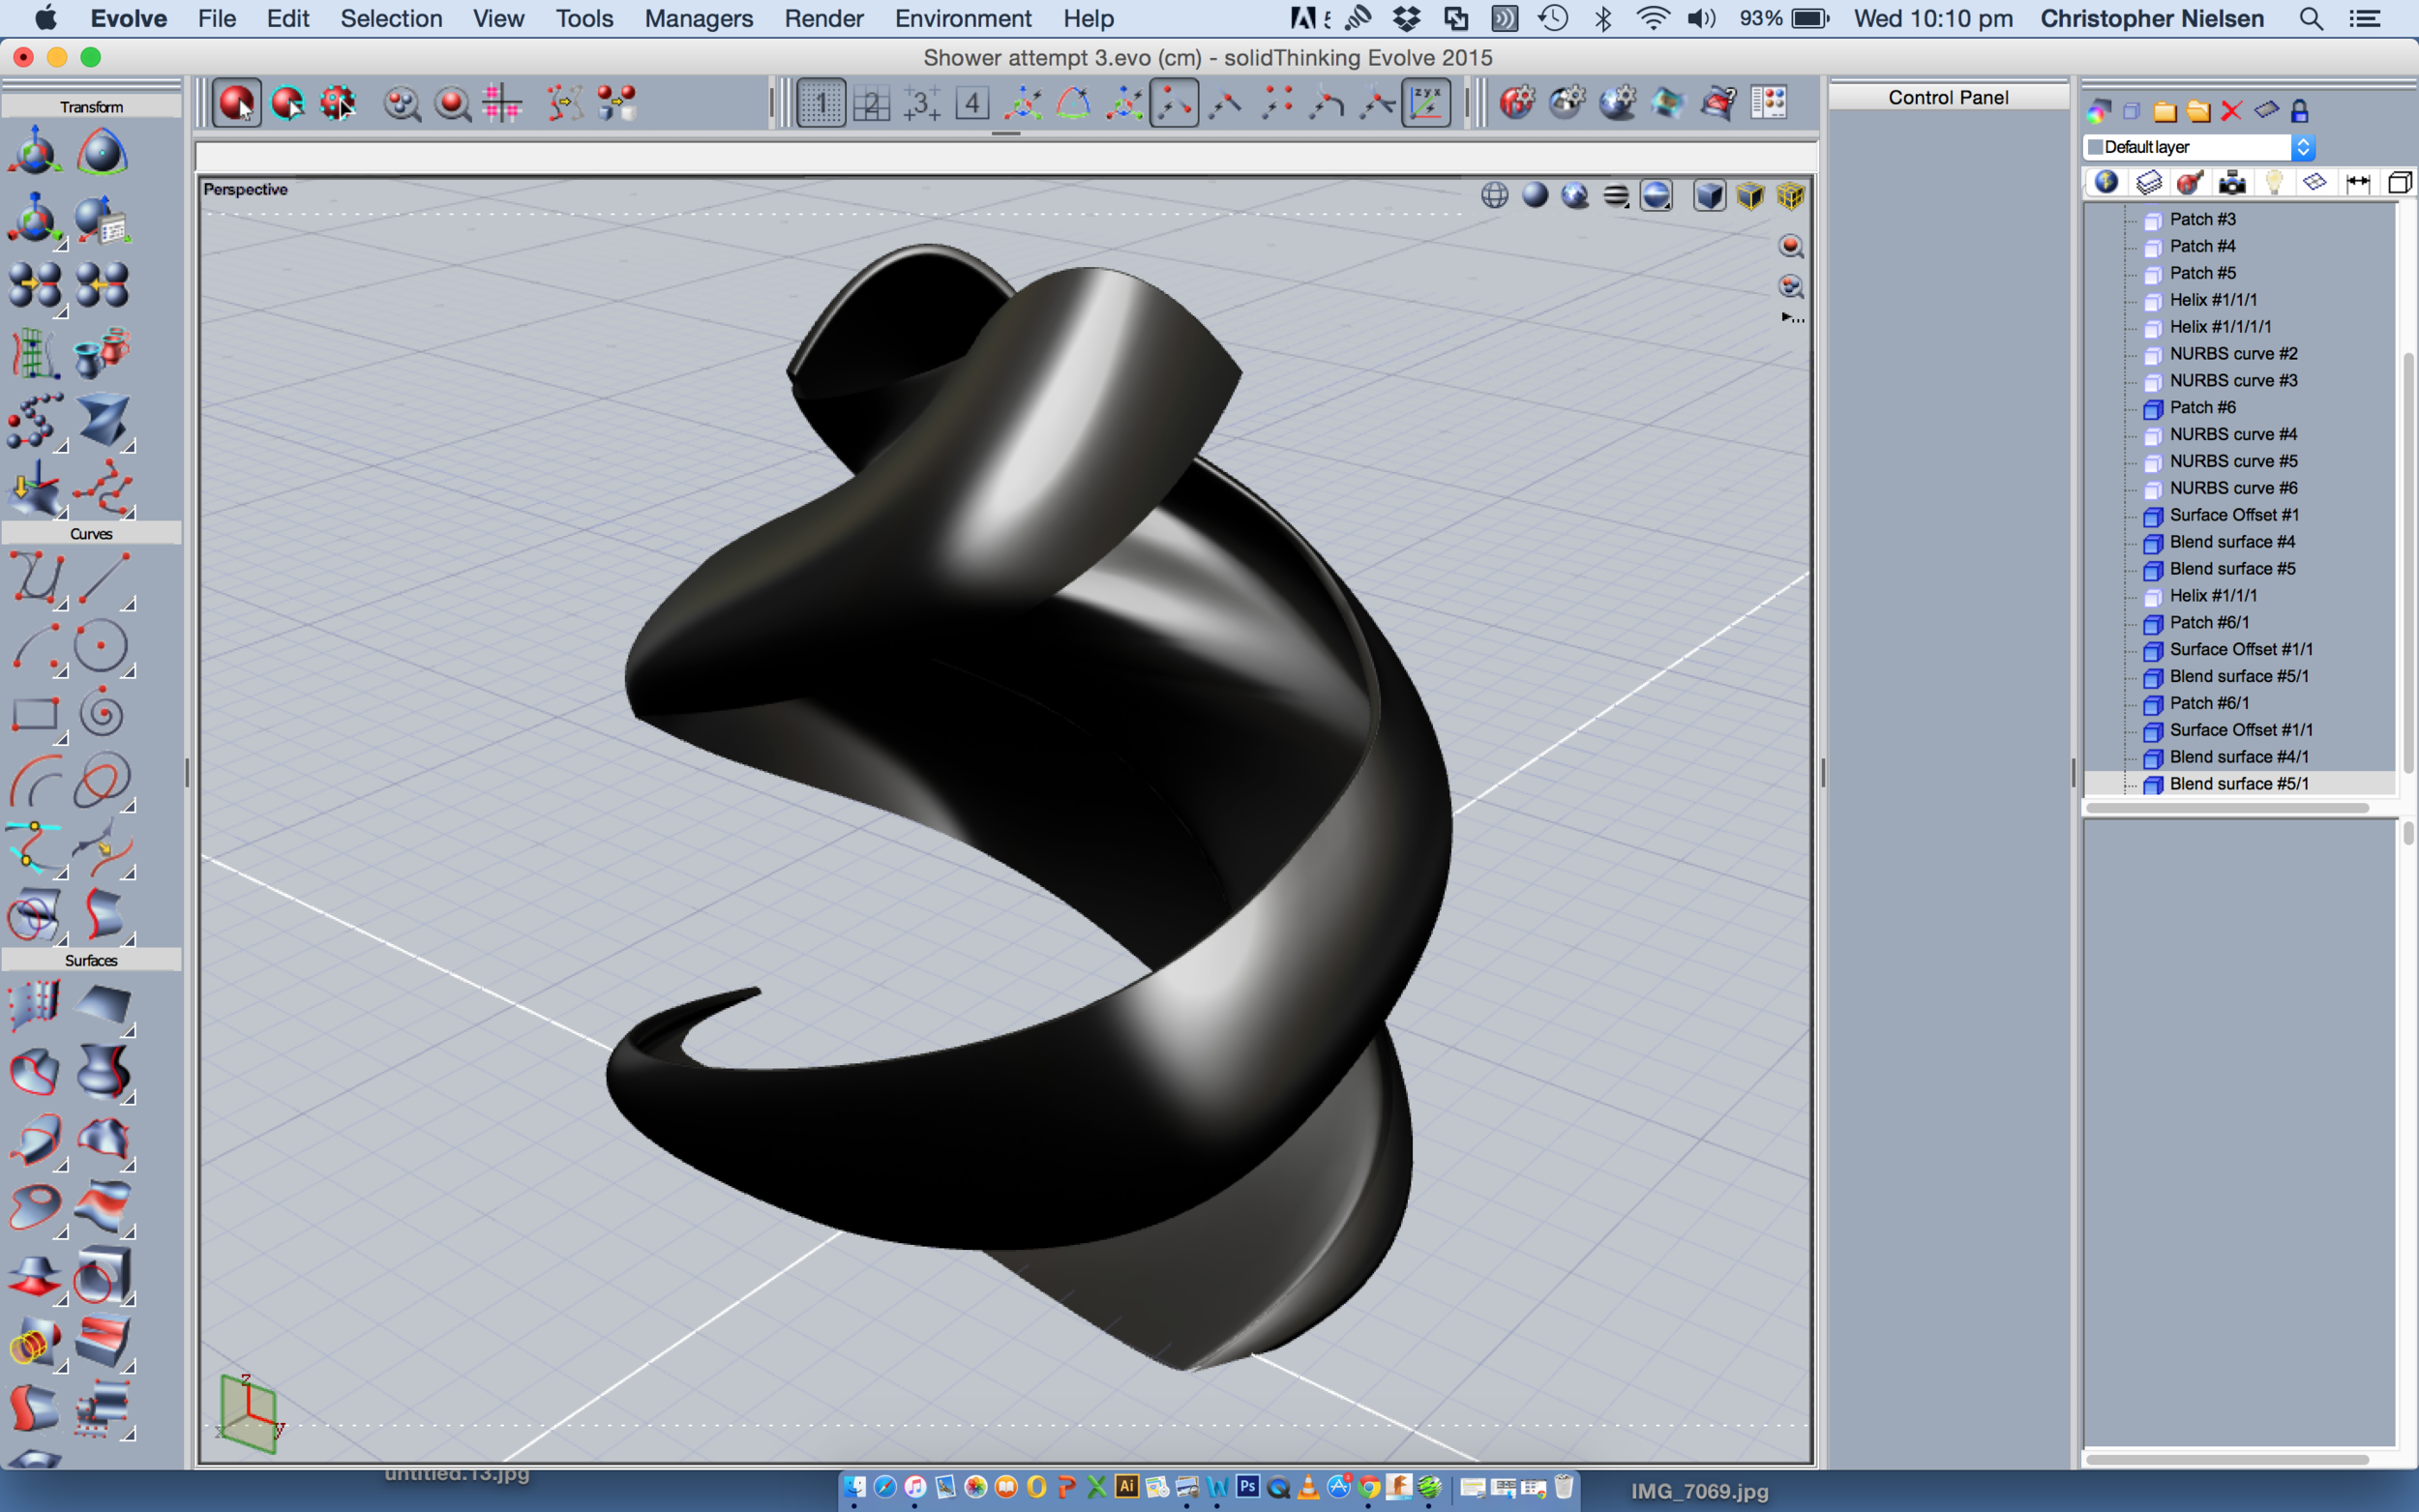Select the Rotate tool in Transform panel
The height and width of the screenshot is (1512, 2419).
tap(101, 151)
